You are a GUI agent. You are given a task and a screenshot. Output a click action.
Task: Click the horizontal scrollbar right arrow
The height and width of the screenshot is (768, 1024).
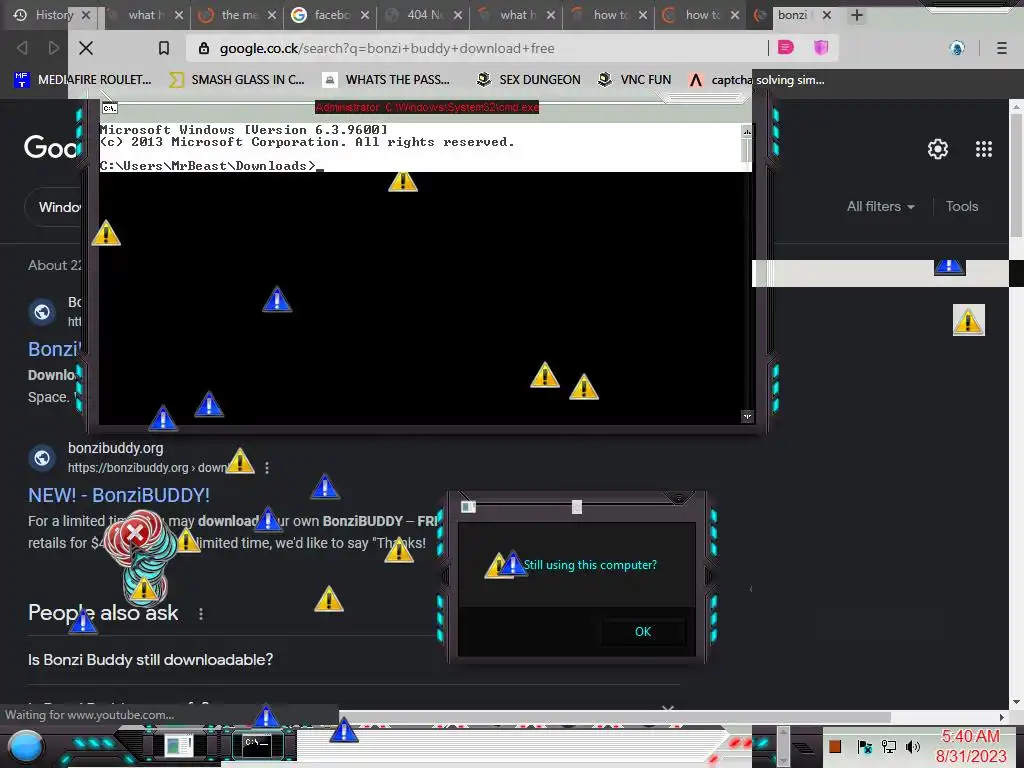click(x=1002, y=717)
